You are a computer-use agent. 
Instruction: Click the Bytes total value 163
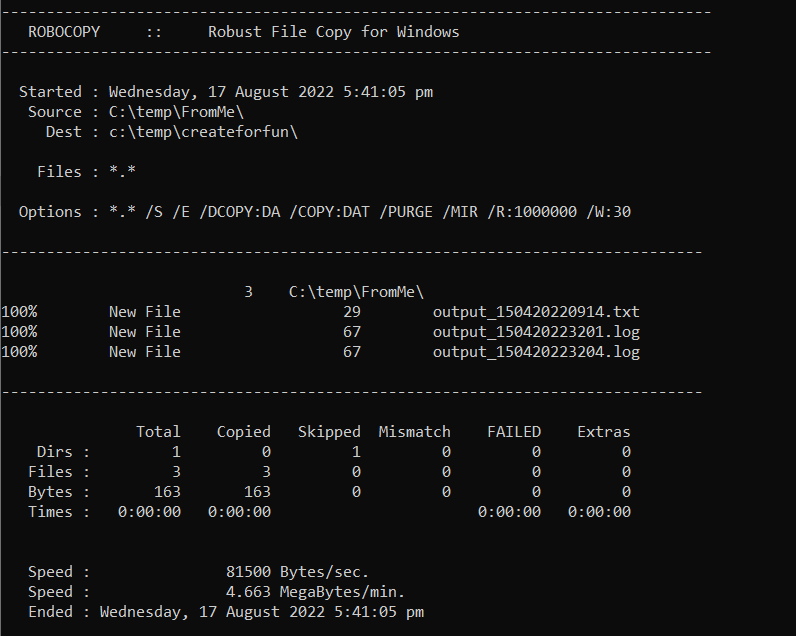(x=167, y=492)
